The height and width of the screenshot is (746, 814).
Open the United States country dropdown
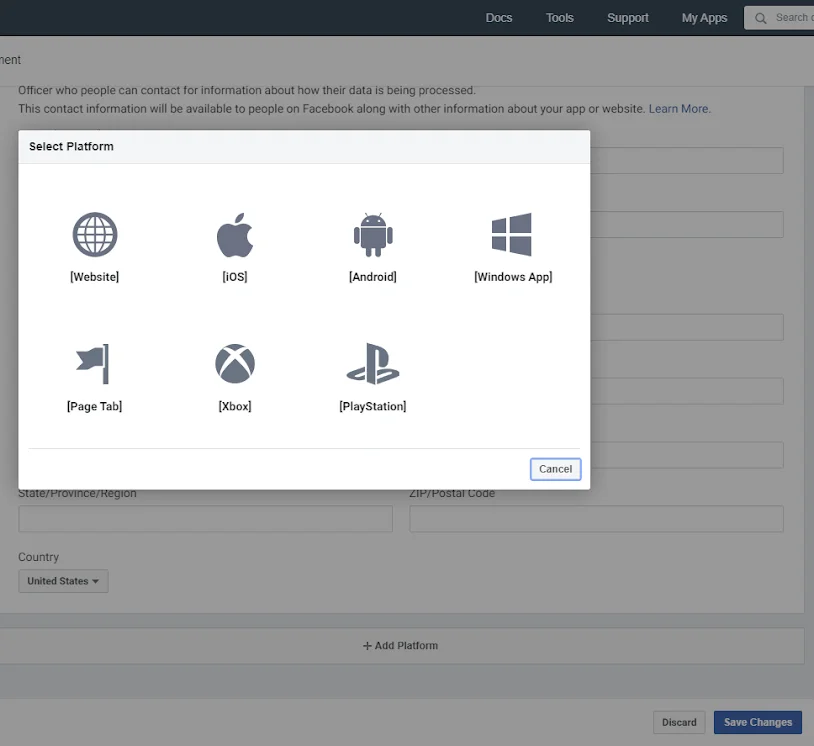coord(63,581)
